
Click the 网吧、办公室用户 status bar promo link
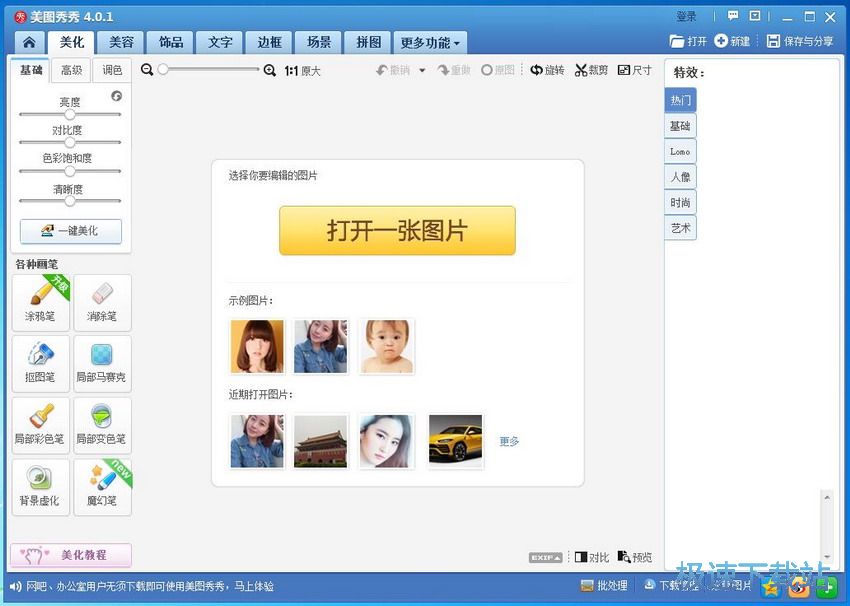click(x=150, y=586)
